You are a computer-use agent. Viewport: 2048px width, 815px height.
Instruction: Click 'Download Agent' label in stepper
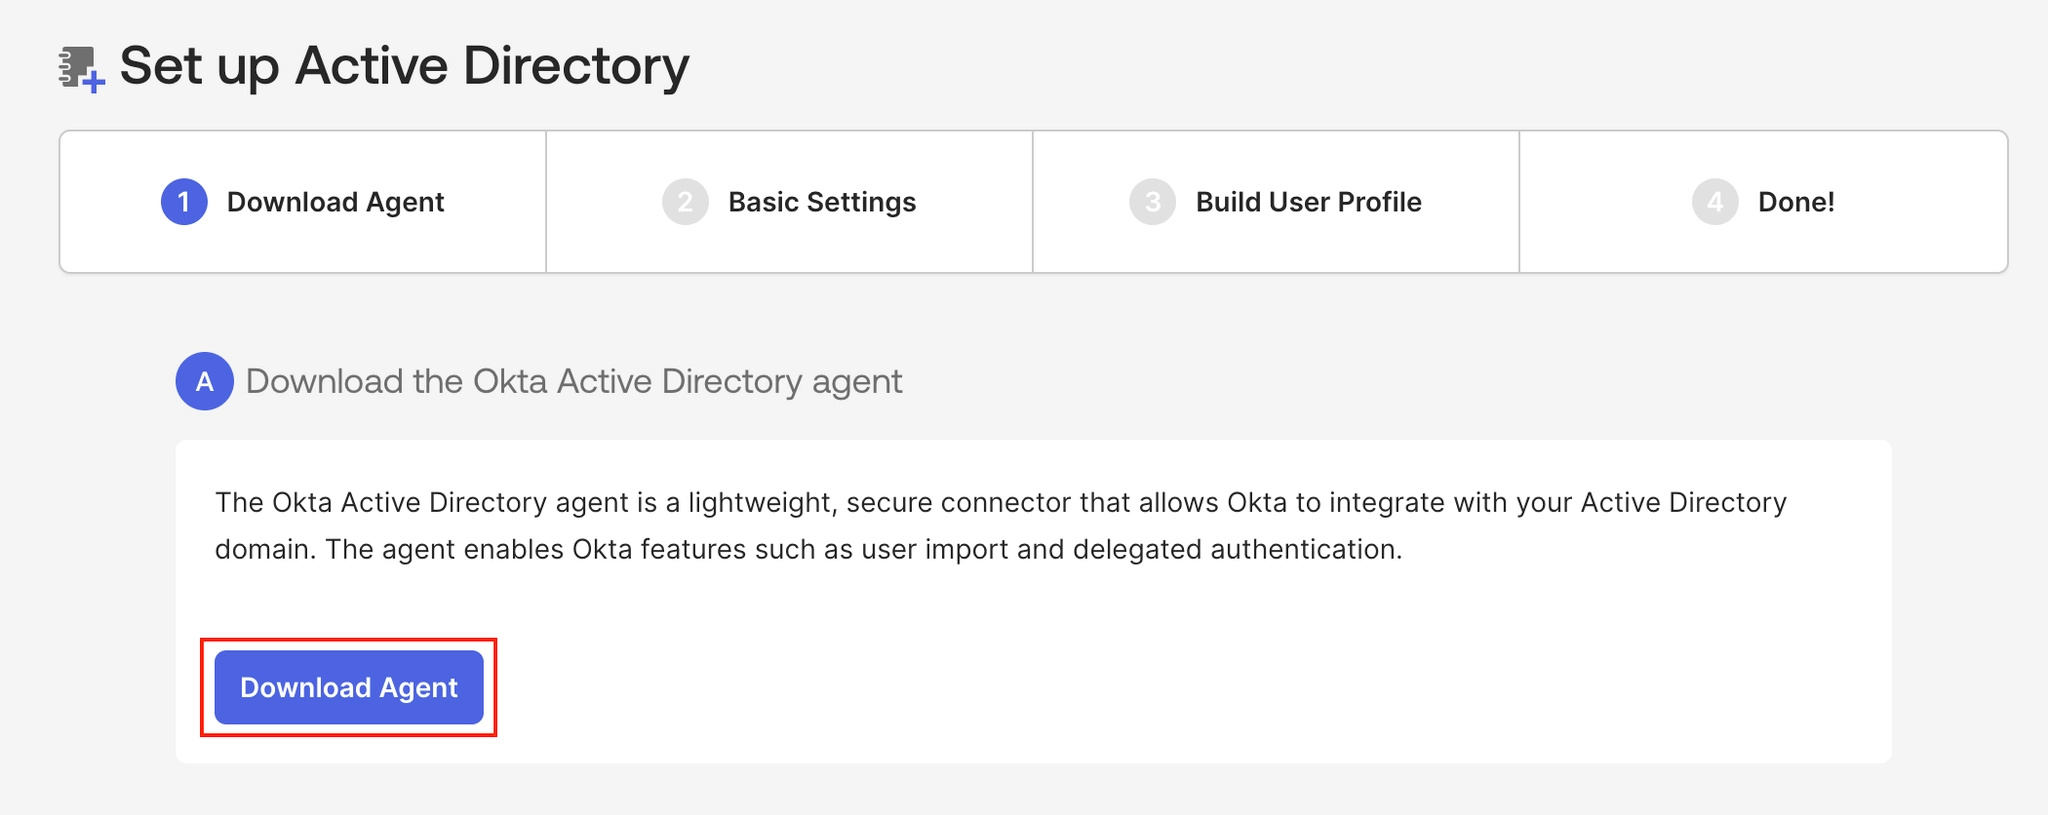point(336,202)
